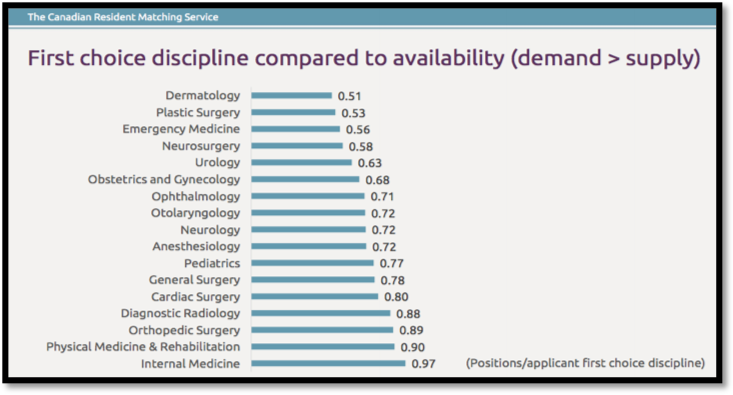Select the Otolaryngology label
Image resolution: width=733 pixels, height=395 pixels.
pyautogui.click(x=195, y=213)
